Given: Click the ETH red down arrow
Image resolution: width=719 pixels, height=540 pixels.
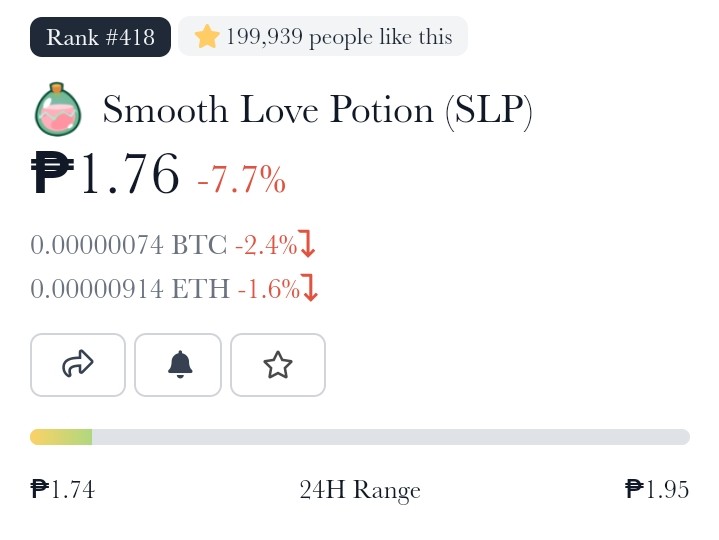Looking at the screenshot, I should (310, 288).
